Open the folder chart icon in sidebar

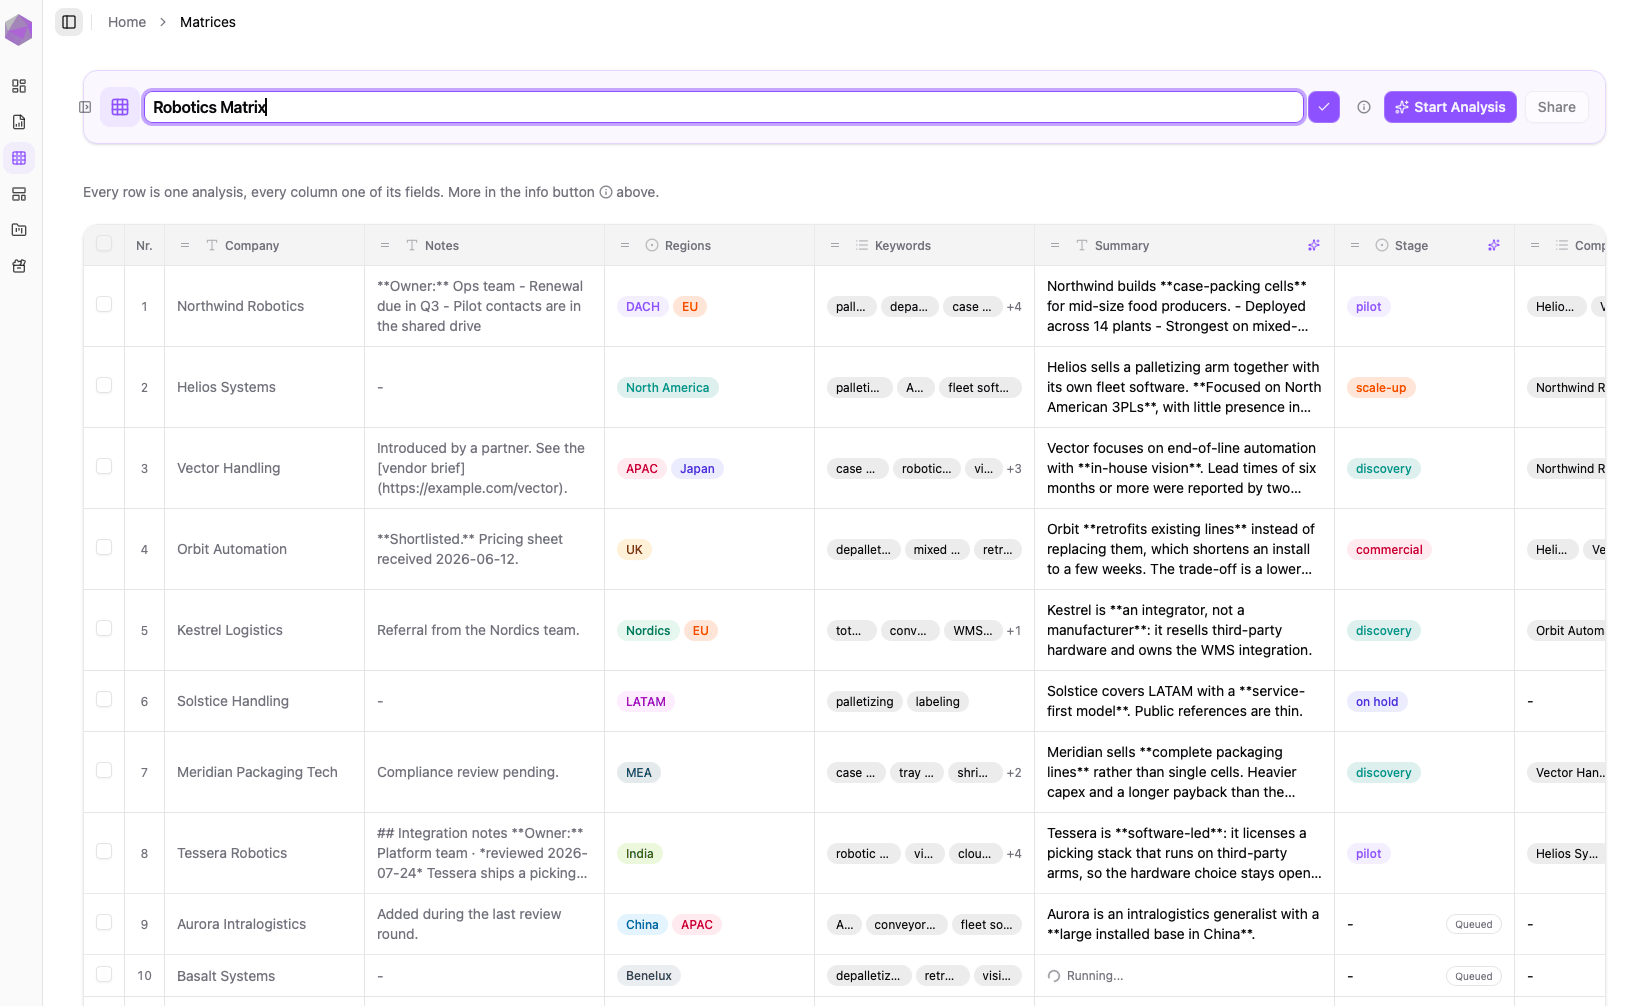tap(19, 230)
